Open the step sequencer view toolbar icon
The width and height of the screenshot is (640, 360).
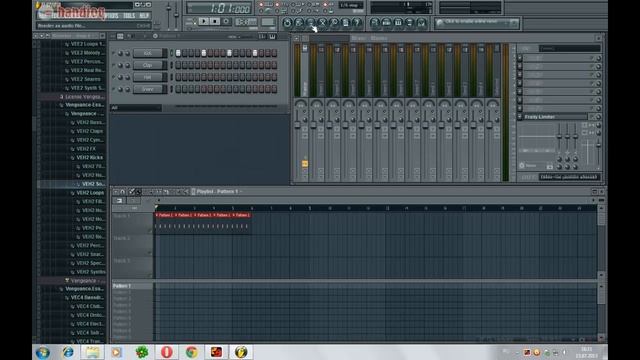tap(386, 23)
